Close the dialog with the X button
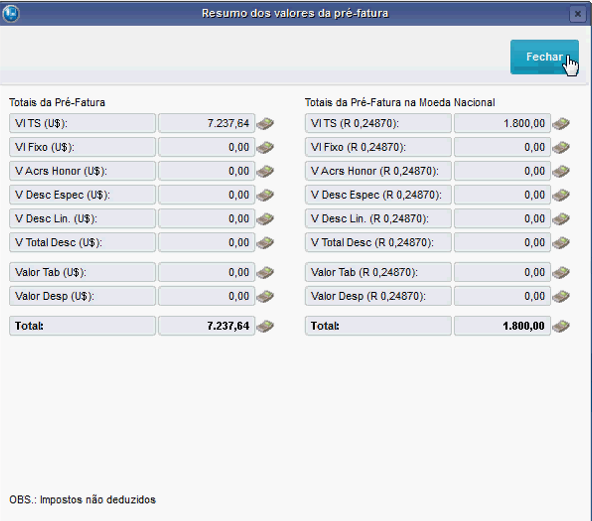Screen dimensions: 592x521 577,14
